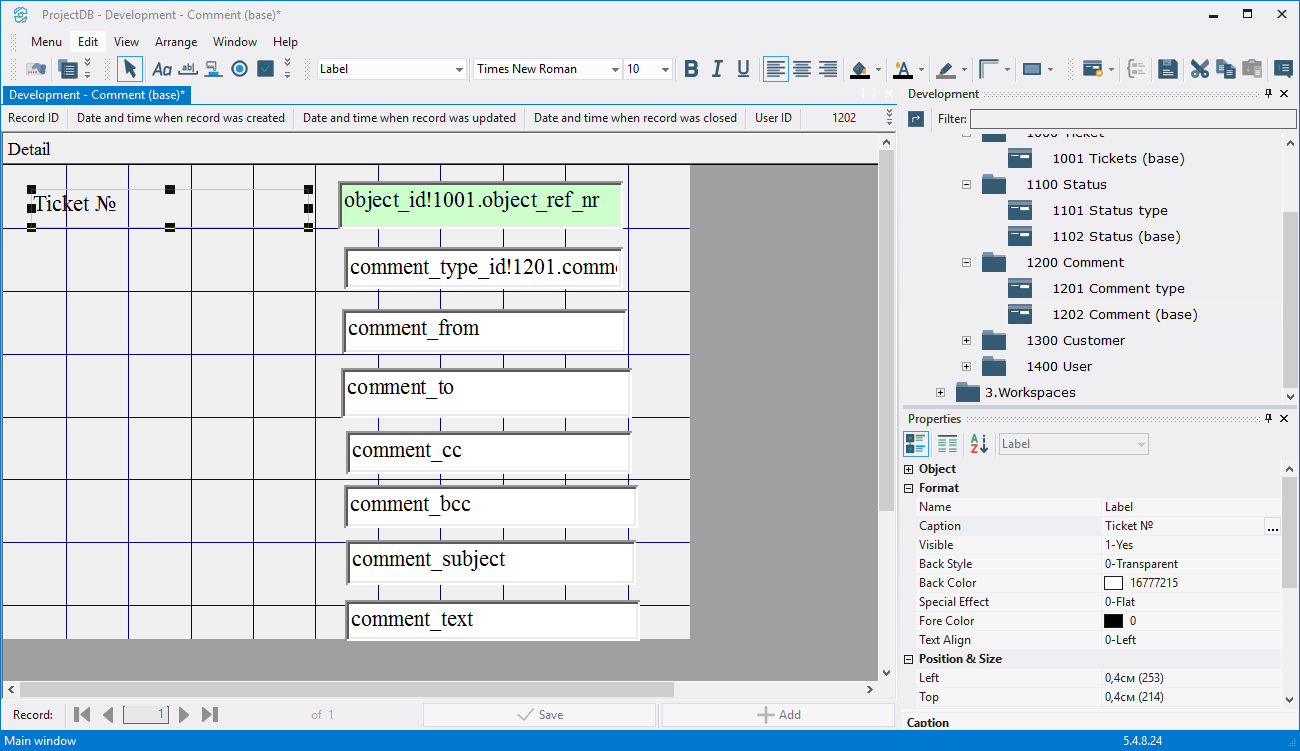Click the Back Color white swatch
Image resolution: width=1300 pixels, height=751 pixels.
point(1113,583)
